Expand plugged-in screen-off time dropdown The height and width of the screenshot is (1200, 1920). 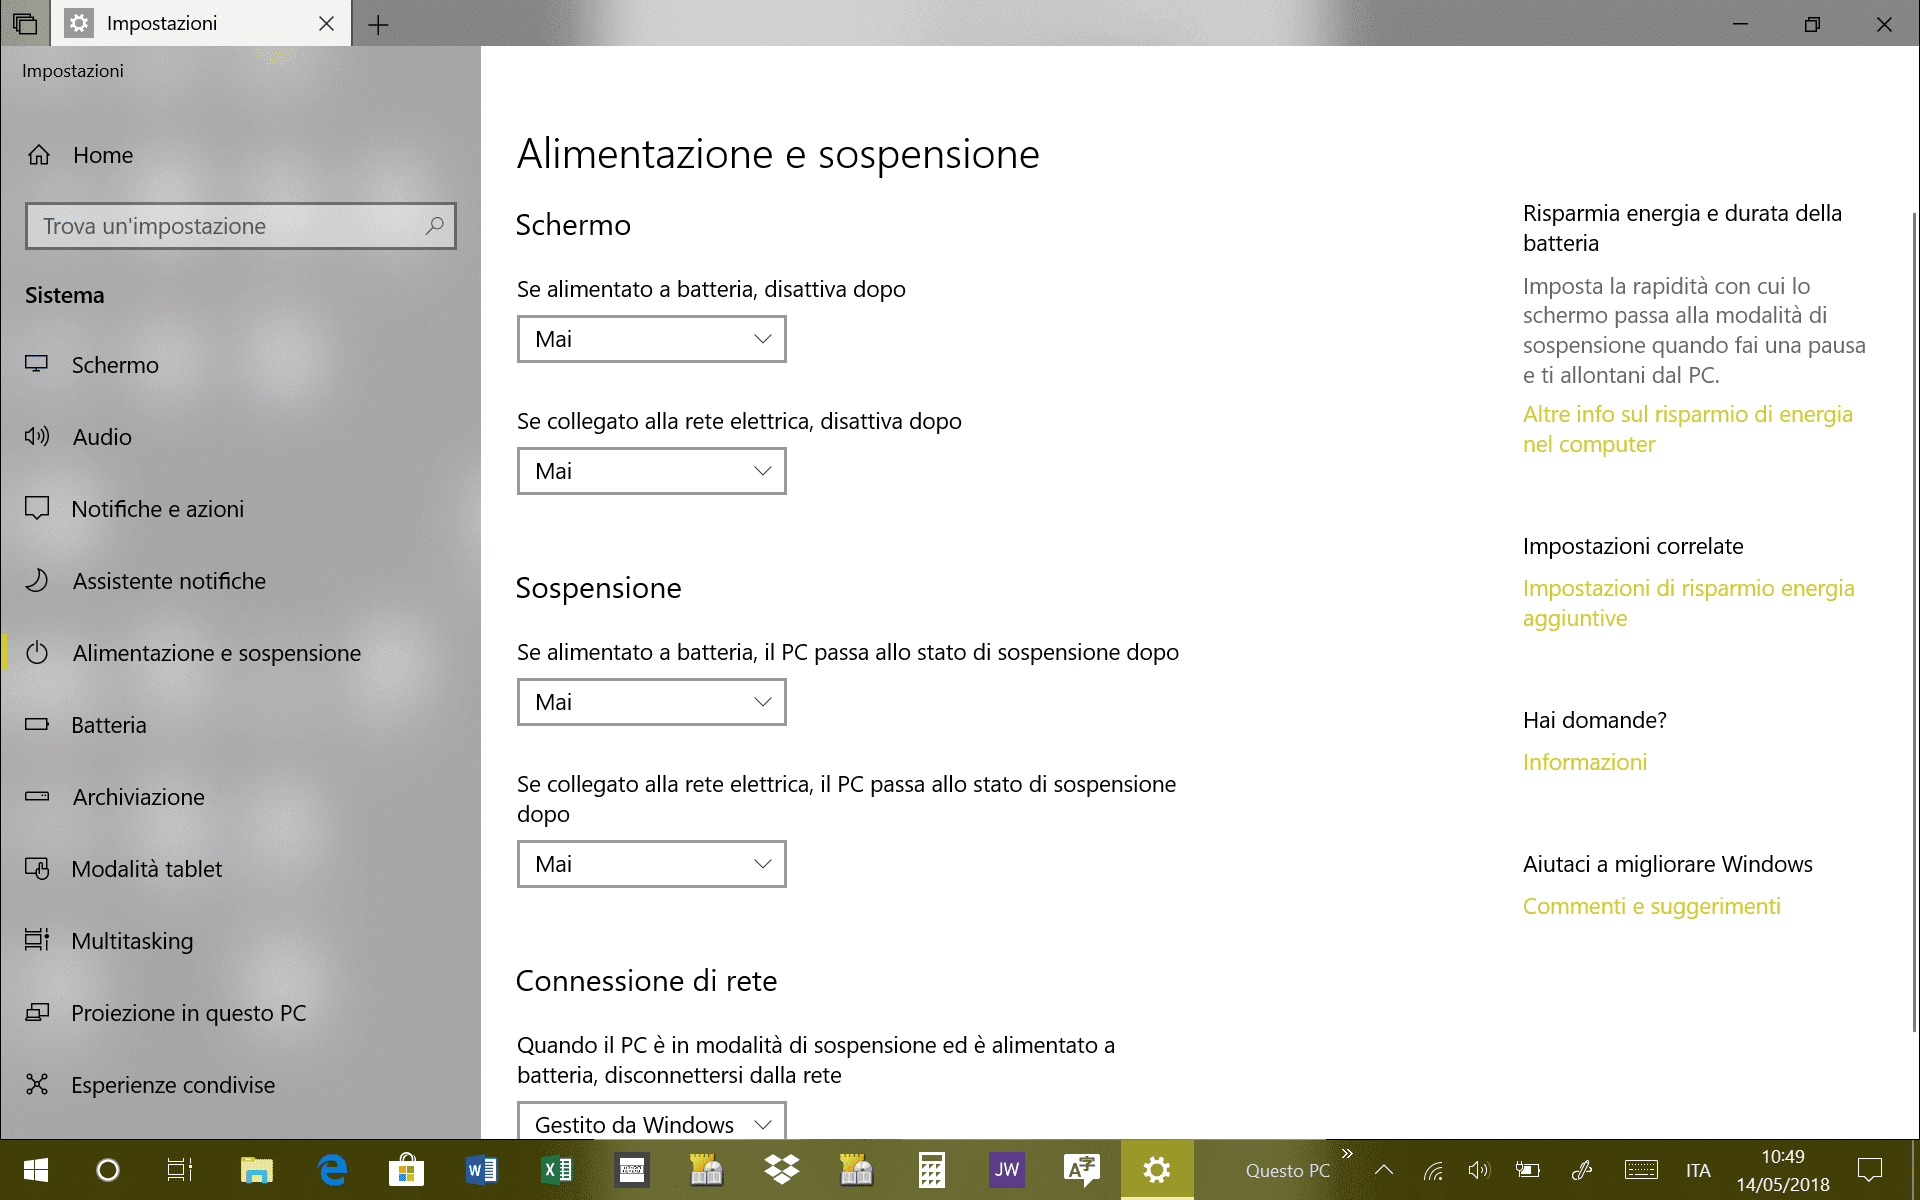click(651, 471)
